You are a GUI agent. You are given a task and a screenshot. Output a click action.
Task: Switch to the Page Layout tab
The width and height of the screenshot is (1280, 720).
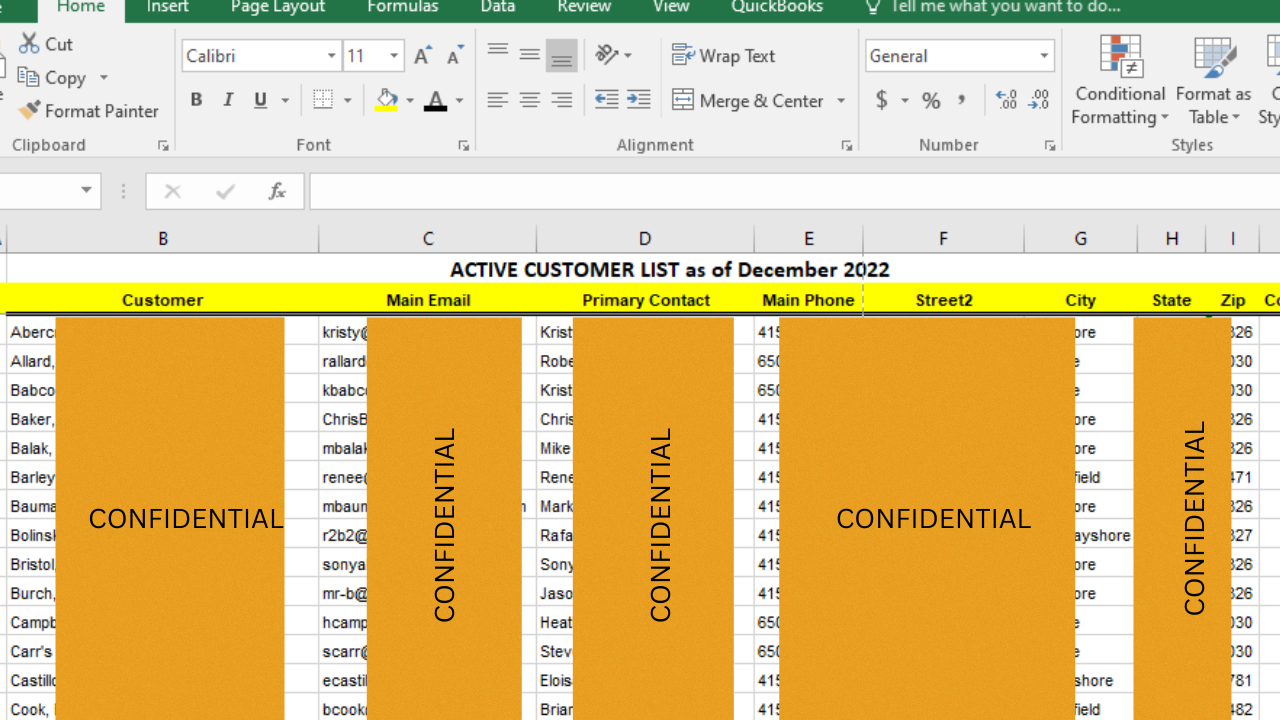[x=278, y=7]
